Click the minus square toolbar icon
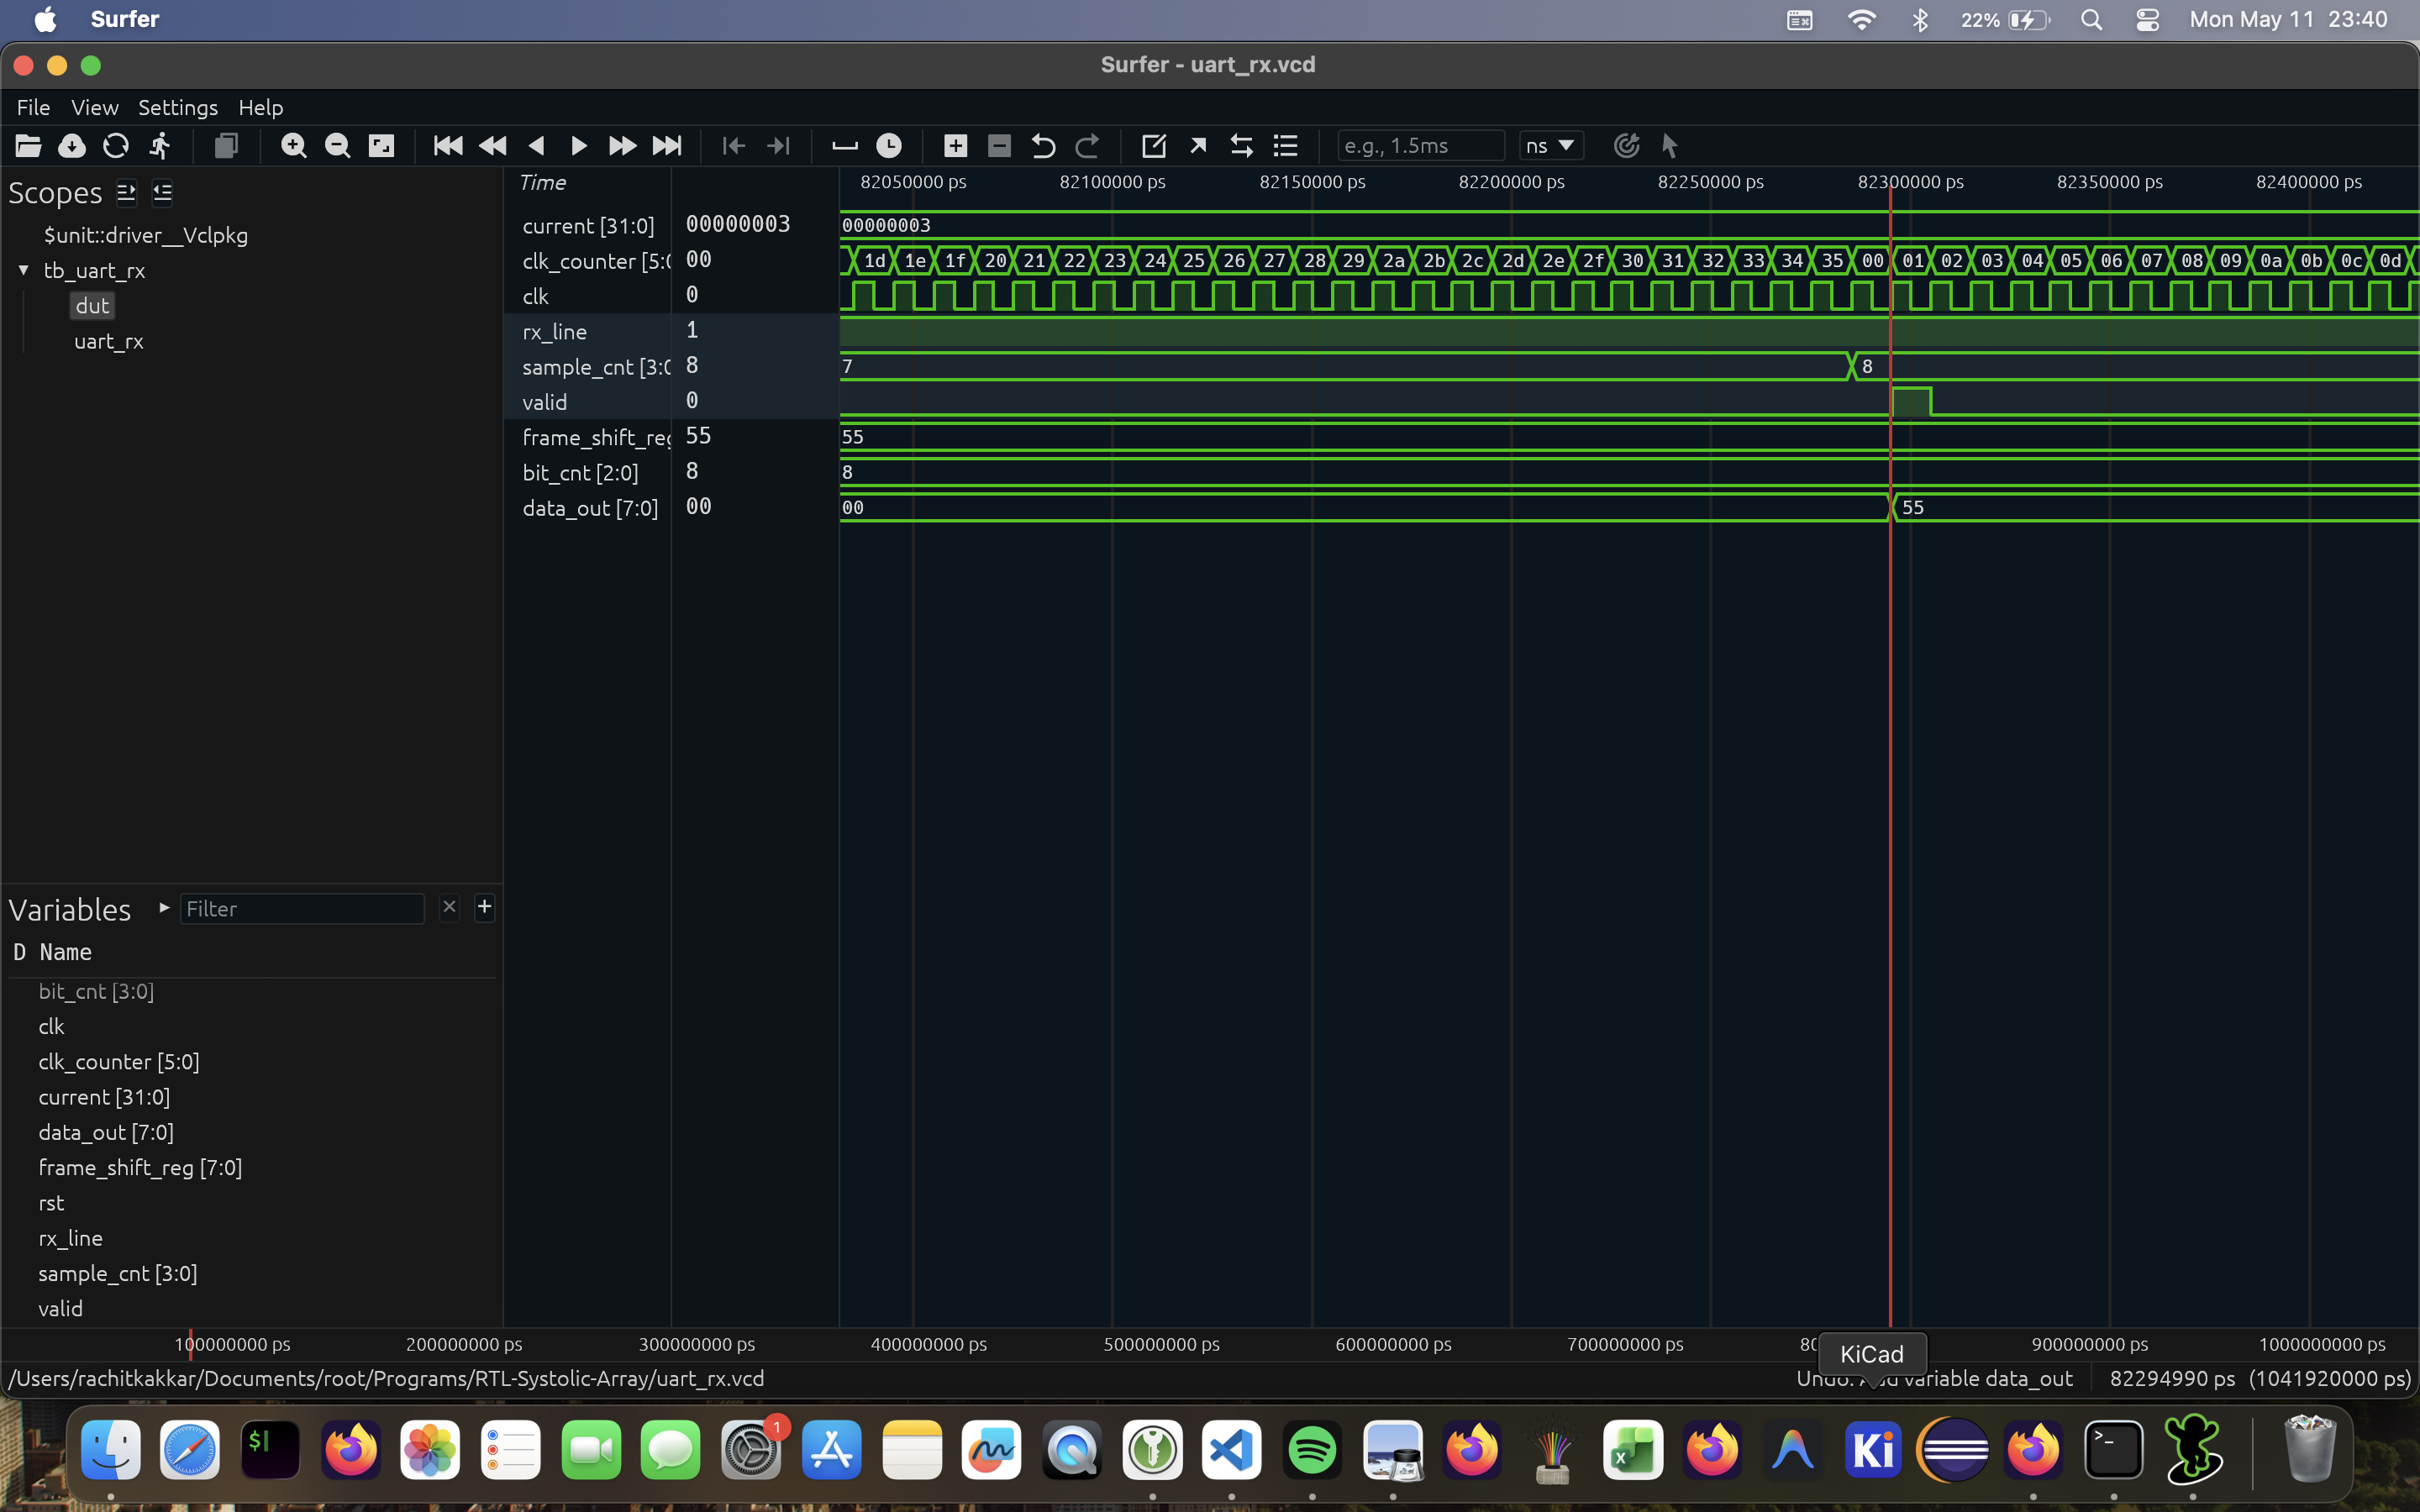2420x1512 pixels. (999, 146)
